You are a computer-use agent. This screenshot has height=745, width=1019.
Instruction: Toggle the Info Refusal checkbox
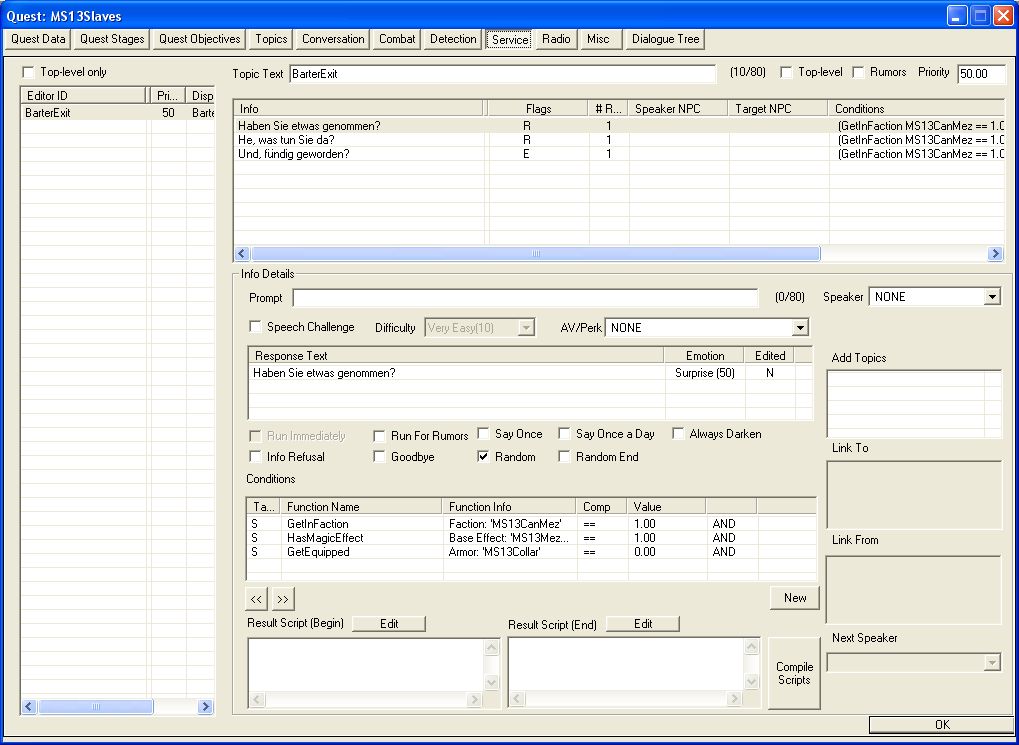coord(255,456)
